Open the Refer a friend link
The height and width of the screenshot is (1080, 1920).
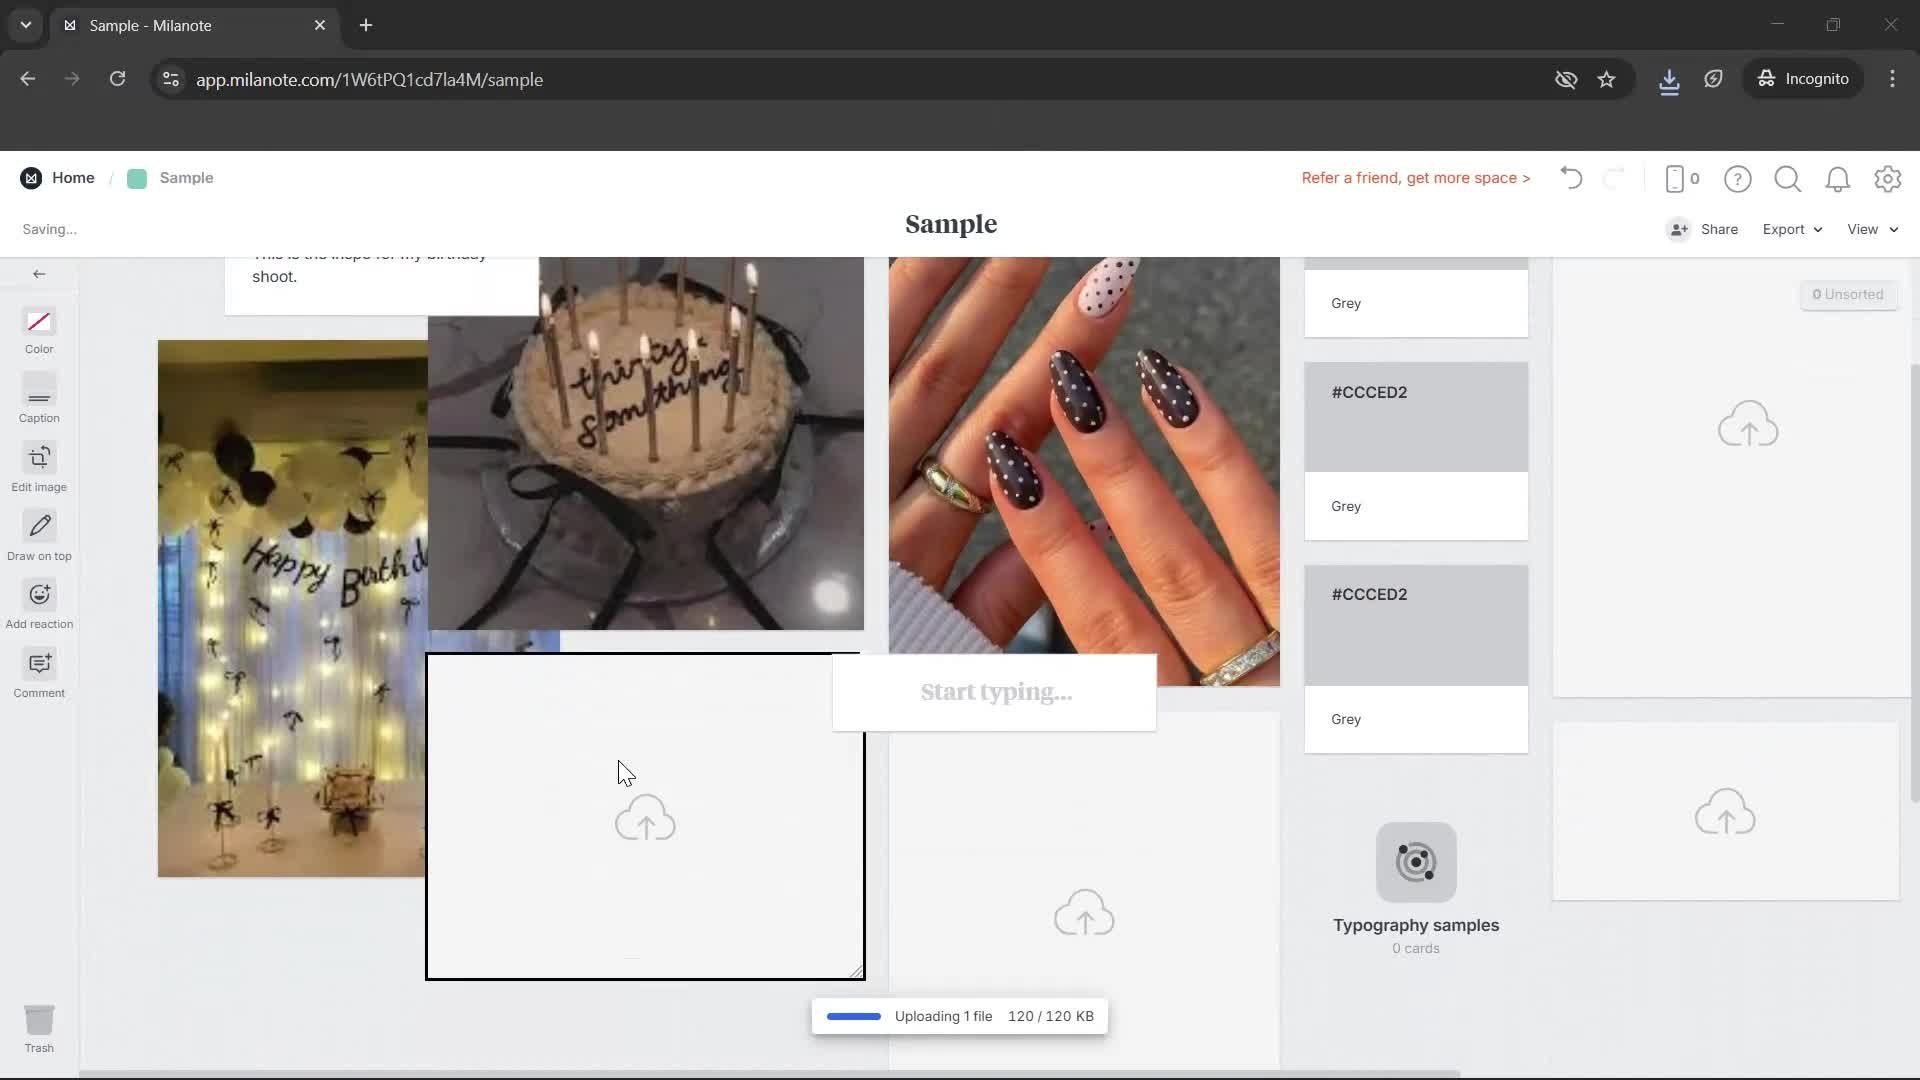point(1415,178)
